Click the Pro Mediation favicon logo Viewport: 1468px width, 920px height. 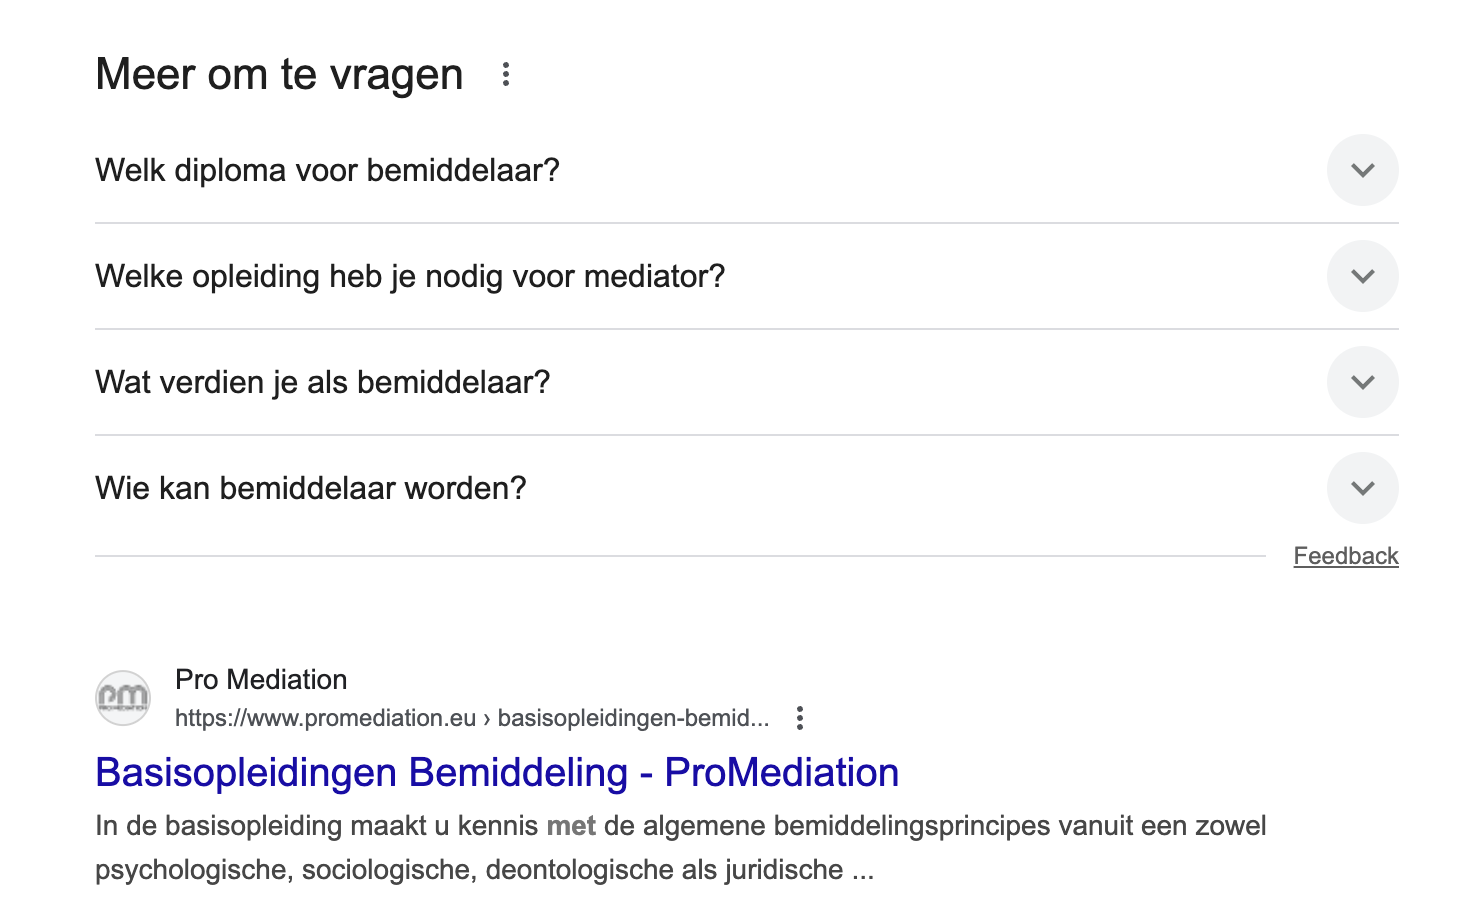pos(122,697)
